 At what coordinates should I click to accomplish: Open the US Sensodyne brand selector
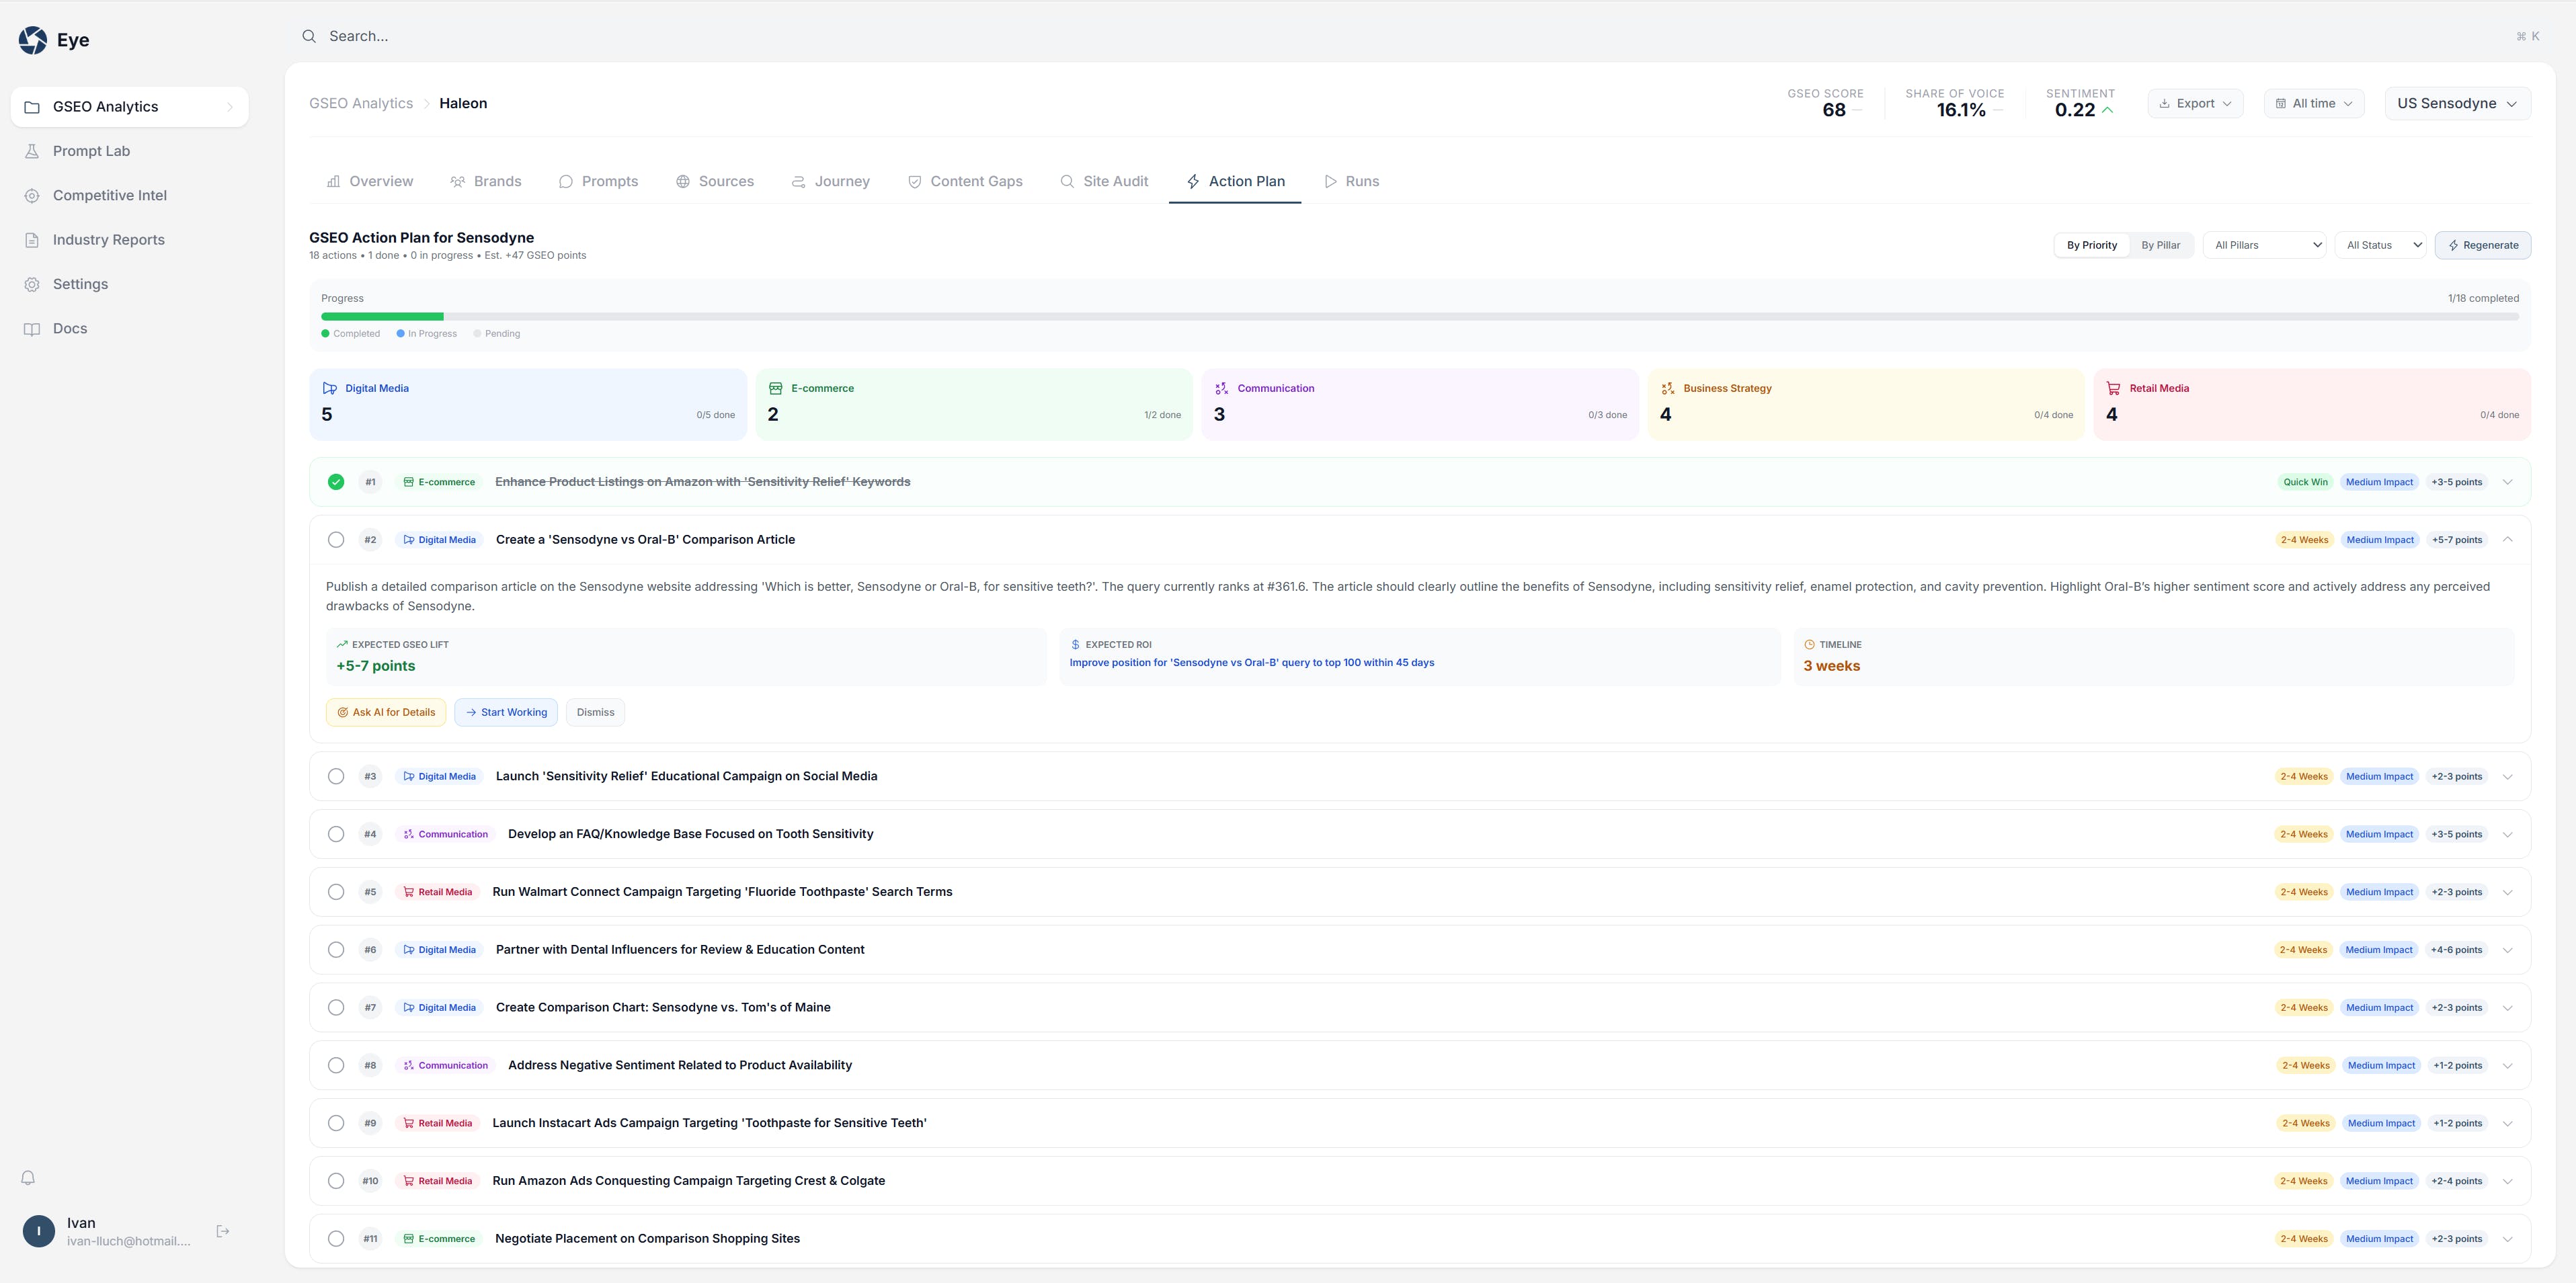[2457, 104]
